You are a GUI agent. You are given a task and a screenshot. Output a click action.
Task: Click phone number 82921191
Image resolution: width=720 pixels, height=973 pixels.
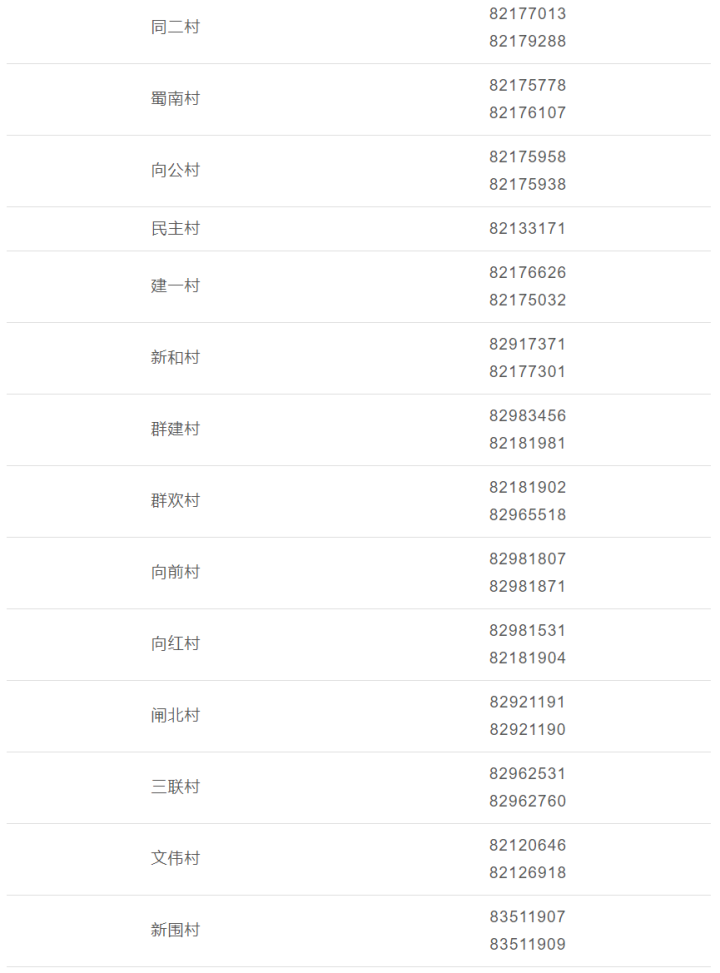(x=527, y=702)
